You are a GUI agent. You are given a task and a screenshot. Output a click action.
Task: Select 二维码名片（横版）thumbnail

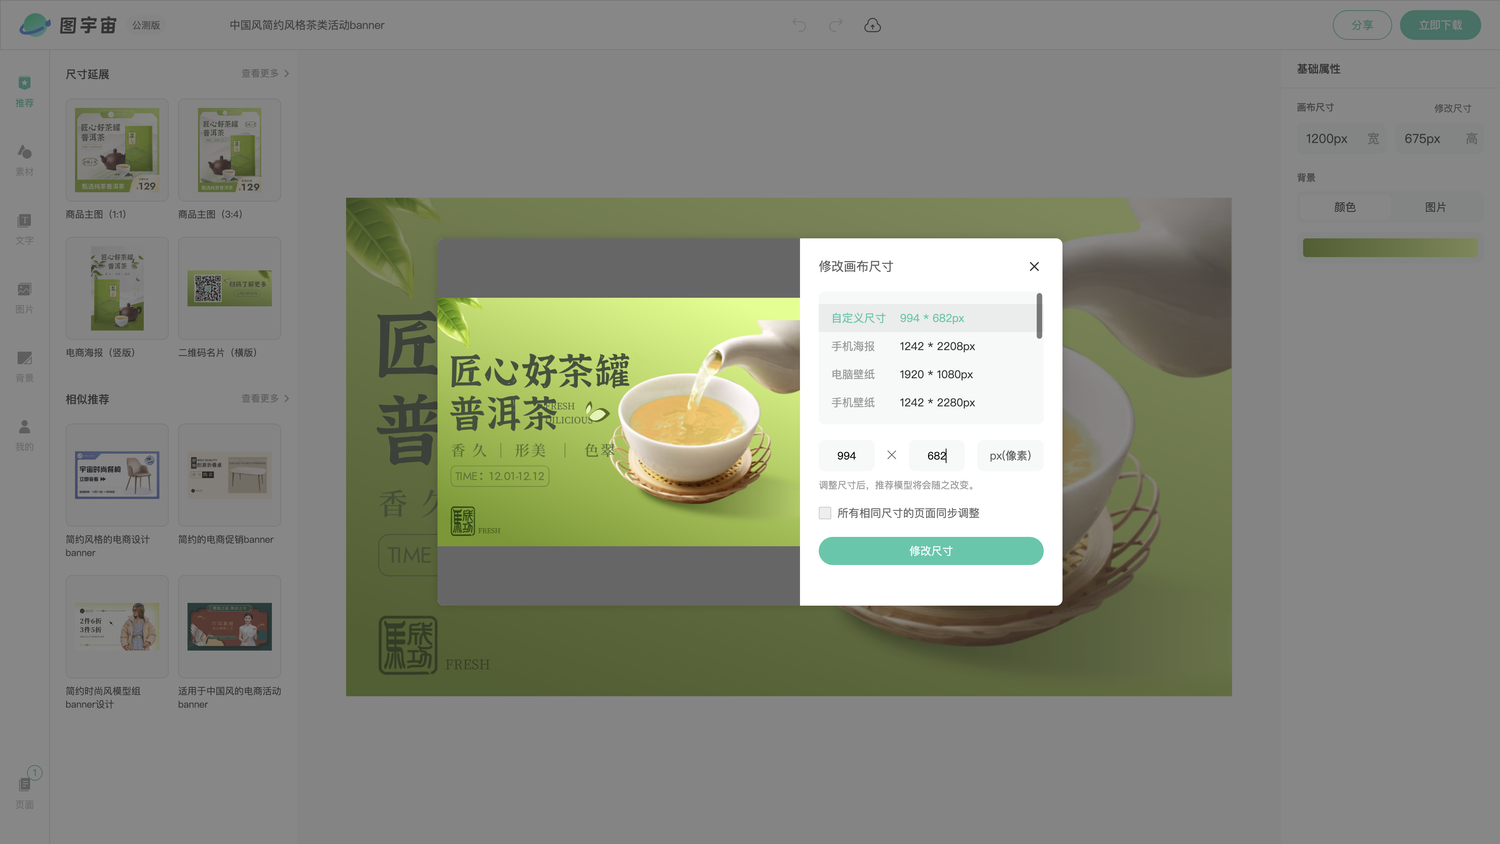229,288
